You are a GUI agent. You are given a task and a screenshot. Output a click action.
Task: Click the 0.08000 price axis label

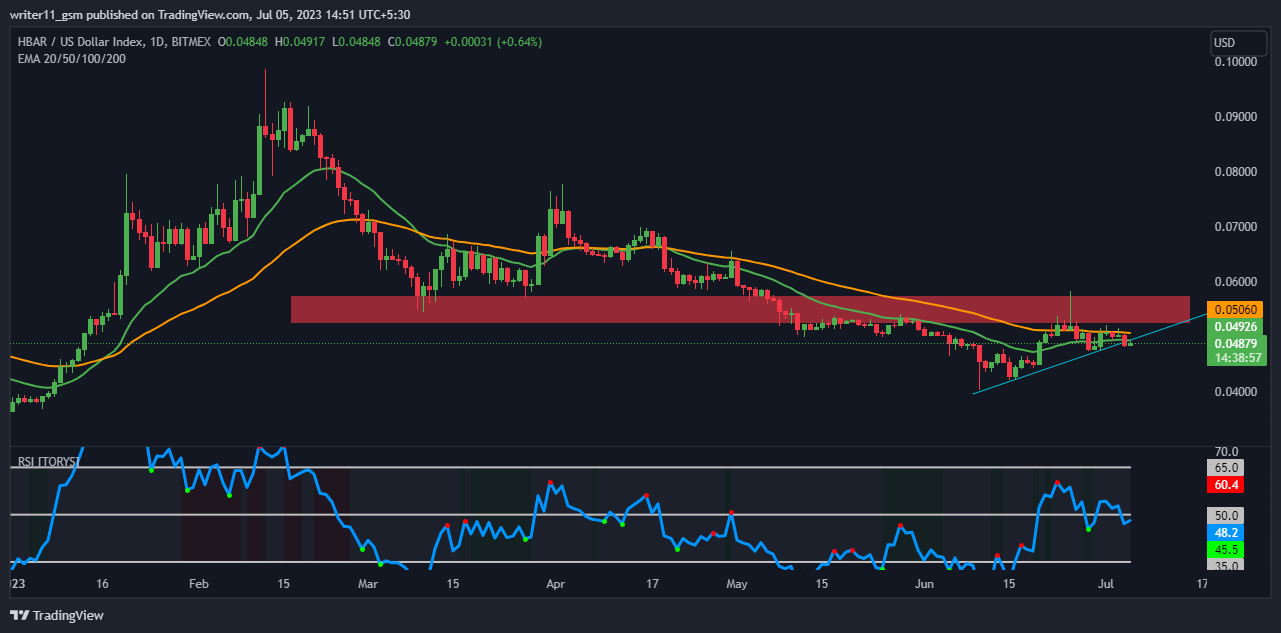1234,171
